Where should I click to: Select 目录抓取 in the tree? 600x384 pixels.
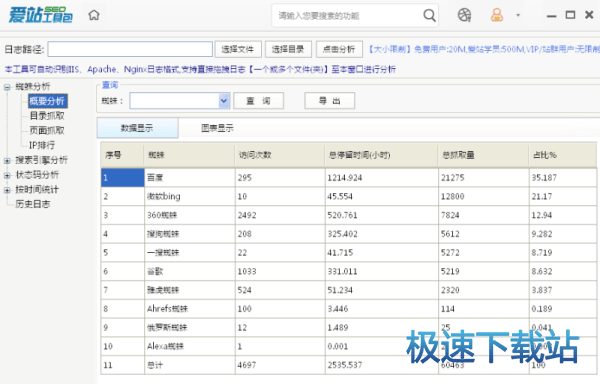point(47,116)
